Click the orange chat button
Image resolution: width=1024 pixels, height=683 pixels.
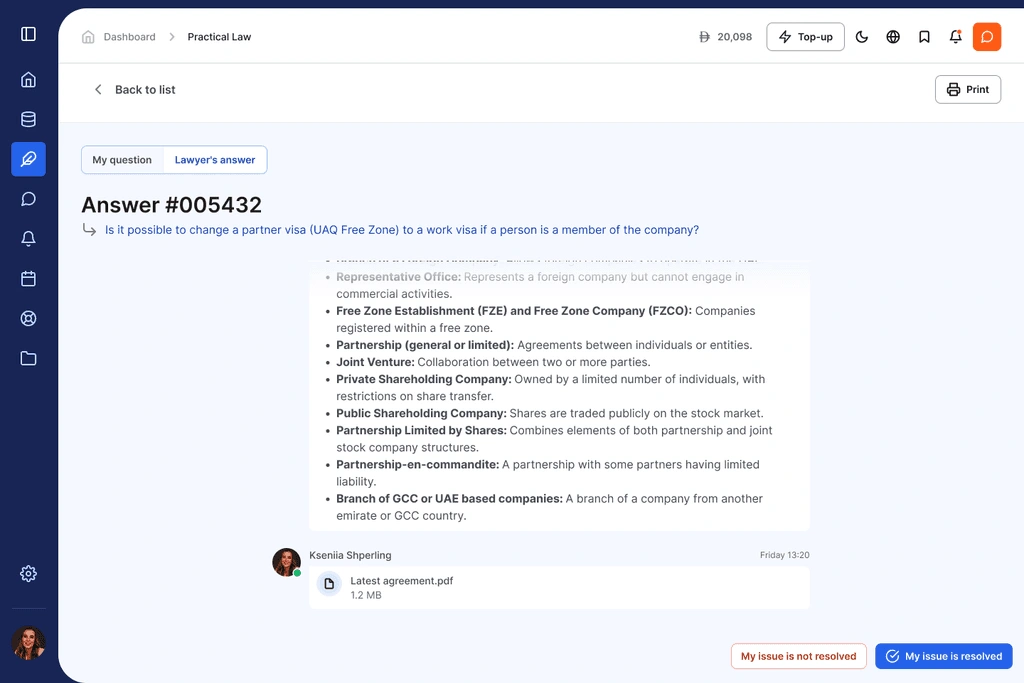pos(986,37)
